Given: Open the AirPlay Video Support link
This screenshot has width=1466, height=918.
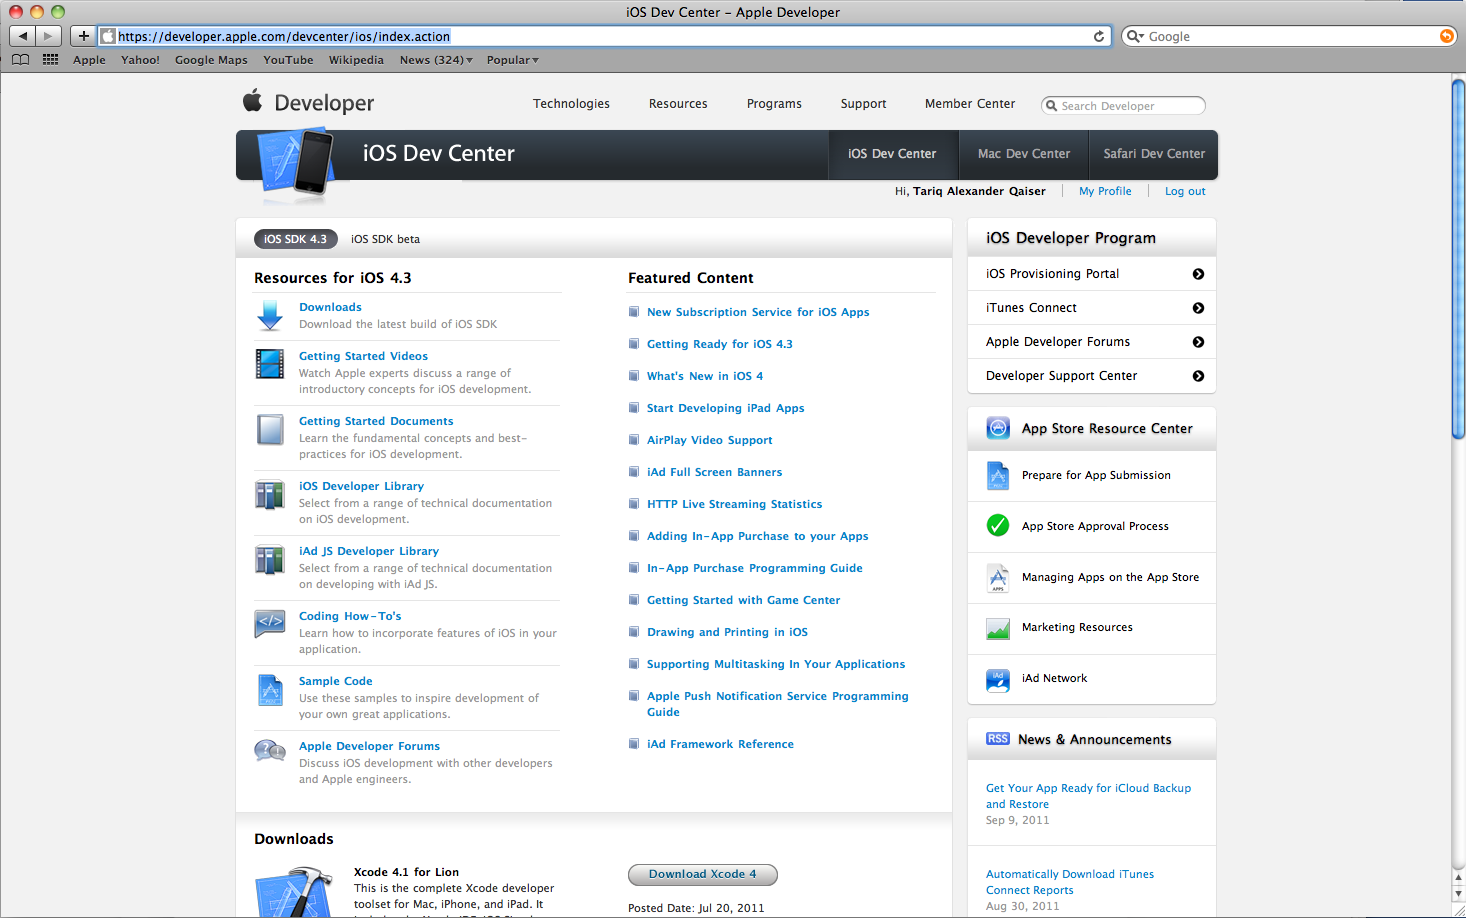Looking at the screenshot, I should coord(709,440).
